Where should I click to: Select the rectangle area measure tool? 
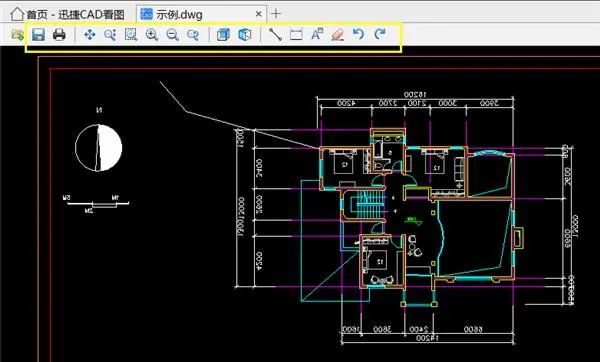[x=296, y=35]
